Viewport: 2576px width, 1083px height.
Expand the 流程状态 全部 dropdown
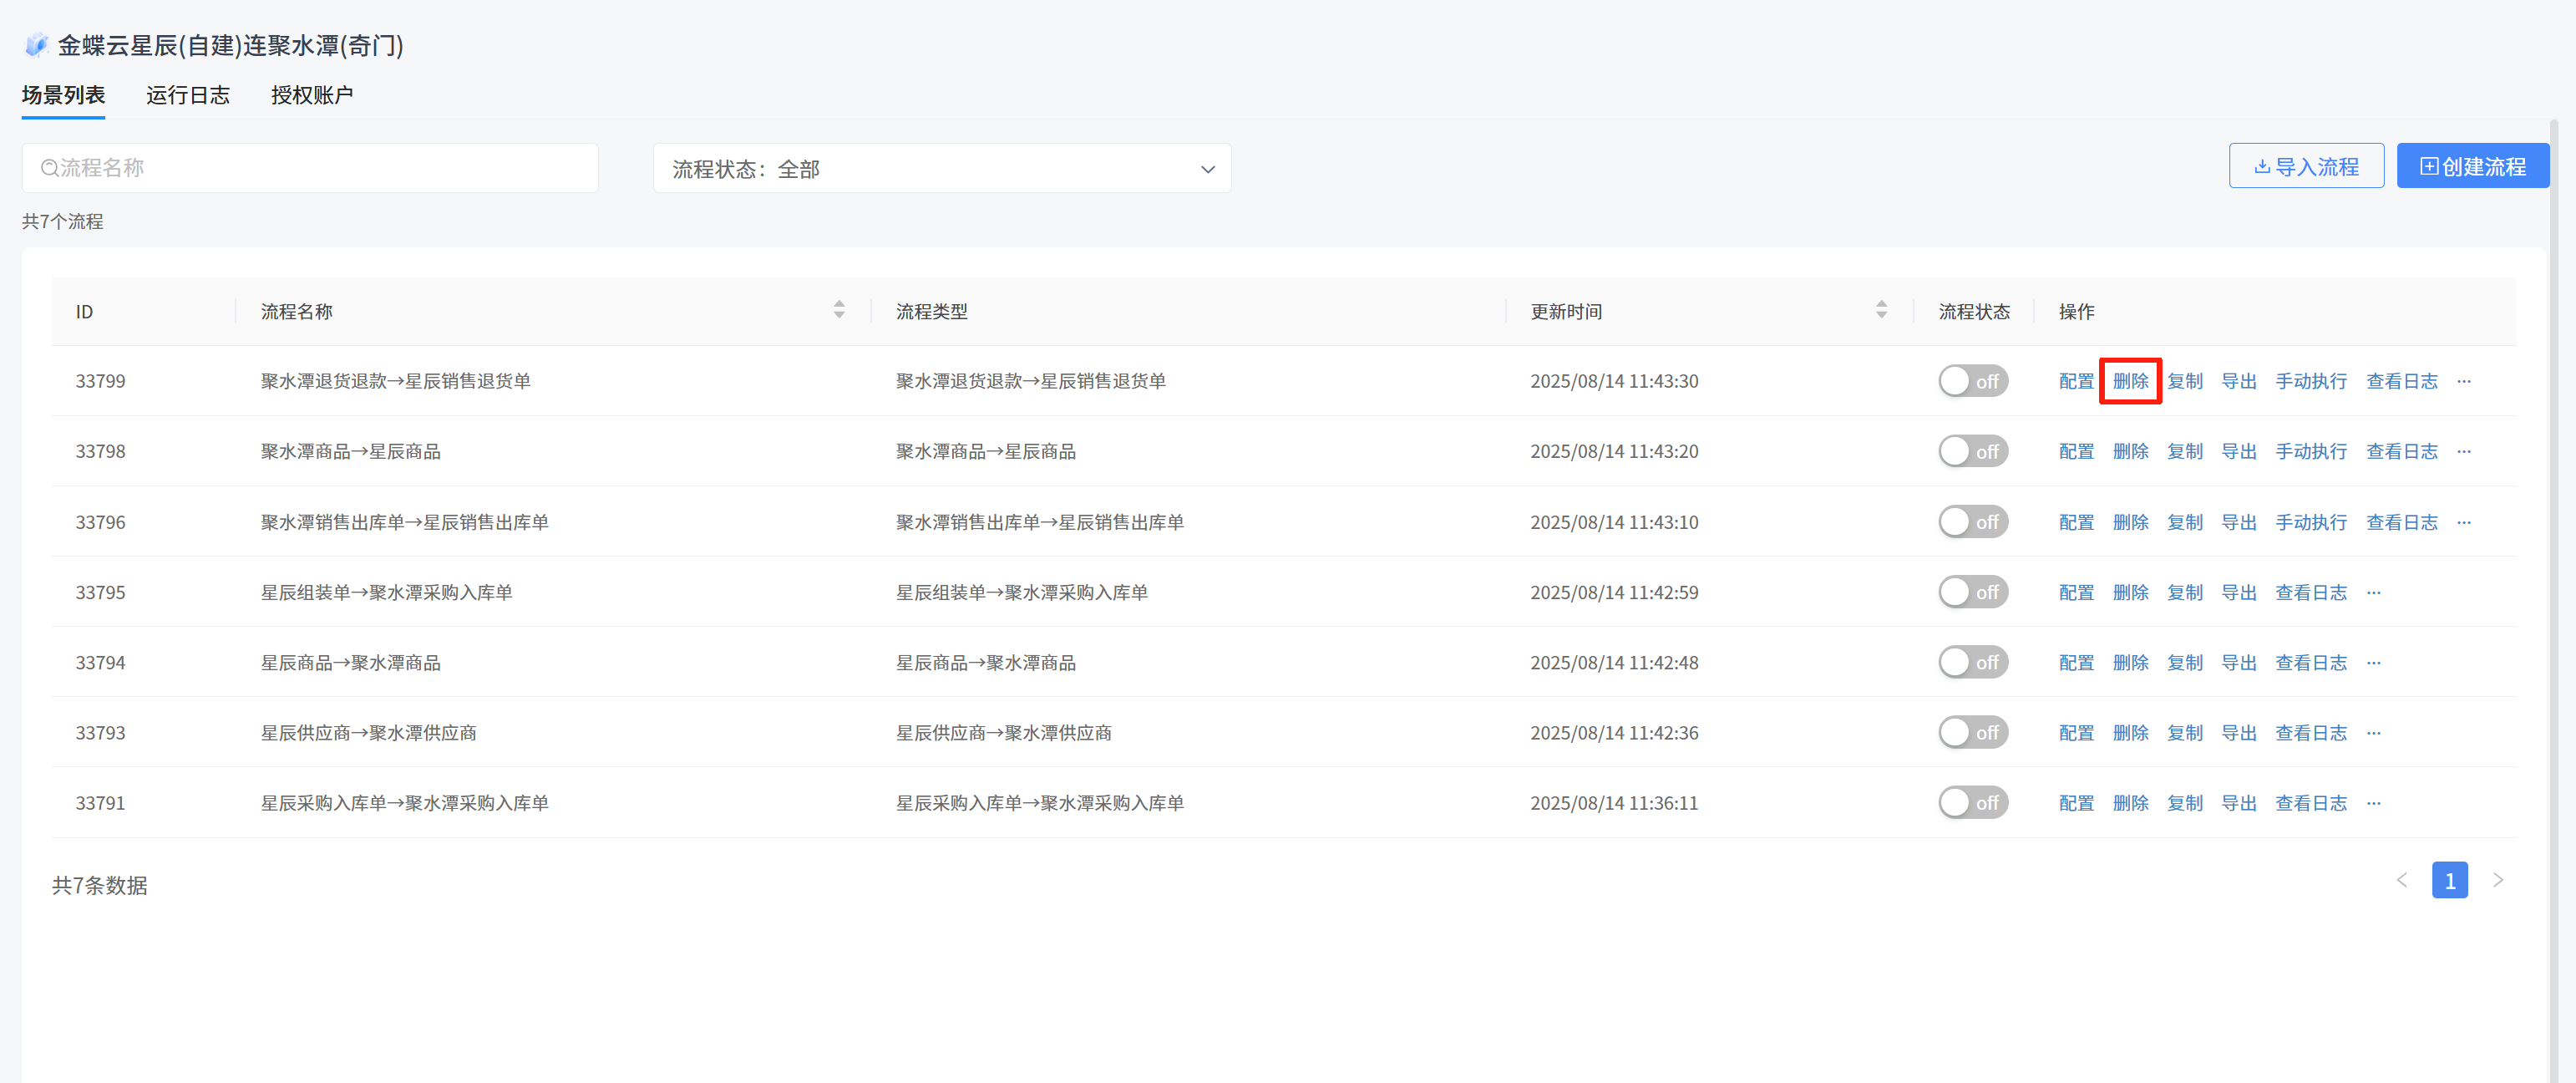[941, 168]
